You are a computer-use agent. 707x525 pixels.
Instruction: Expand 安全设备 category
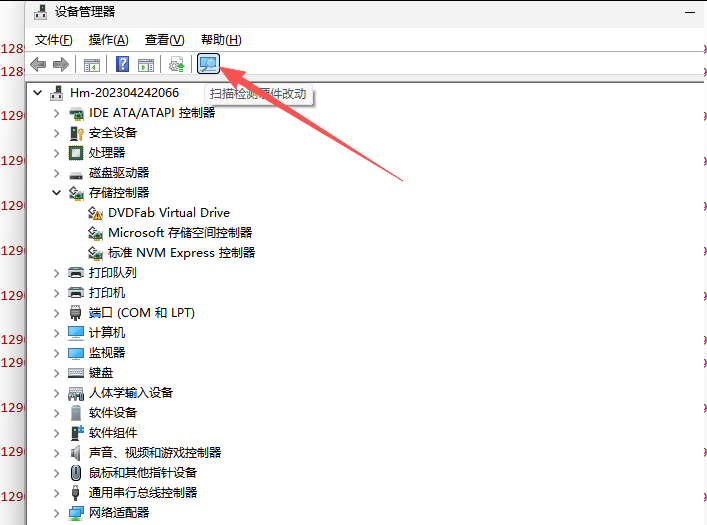pyautogui.click(x=56, y=133)
